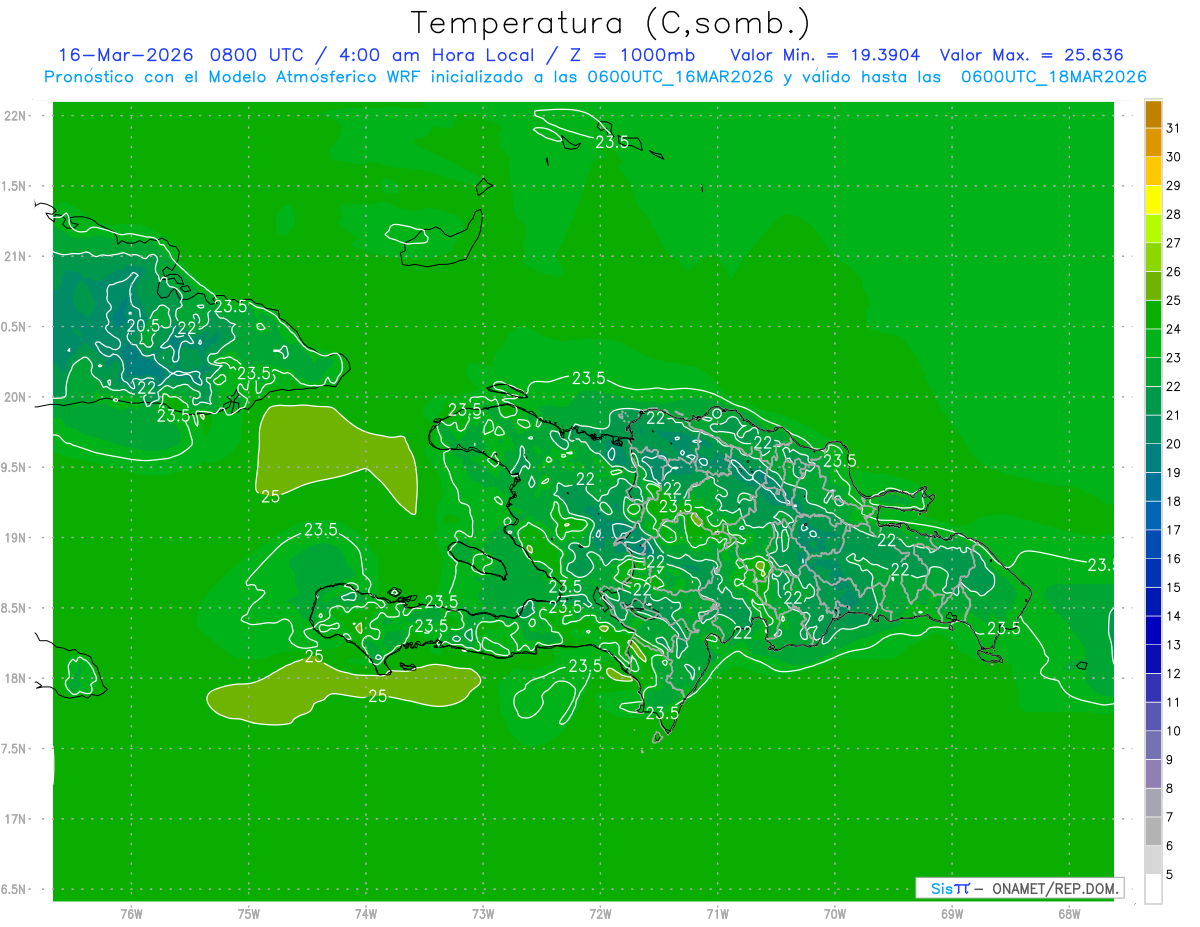Screen dimensions: 1200x927
Task: Pick the yellow legend swatch between 28 and 29
Action: coord(1153,200)
